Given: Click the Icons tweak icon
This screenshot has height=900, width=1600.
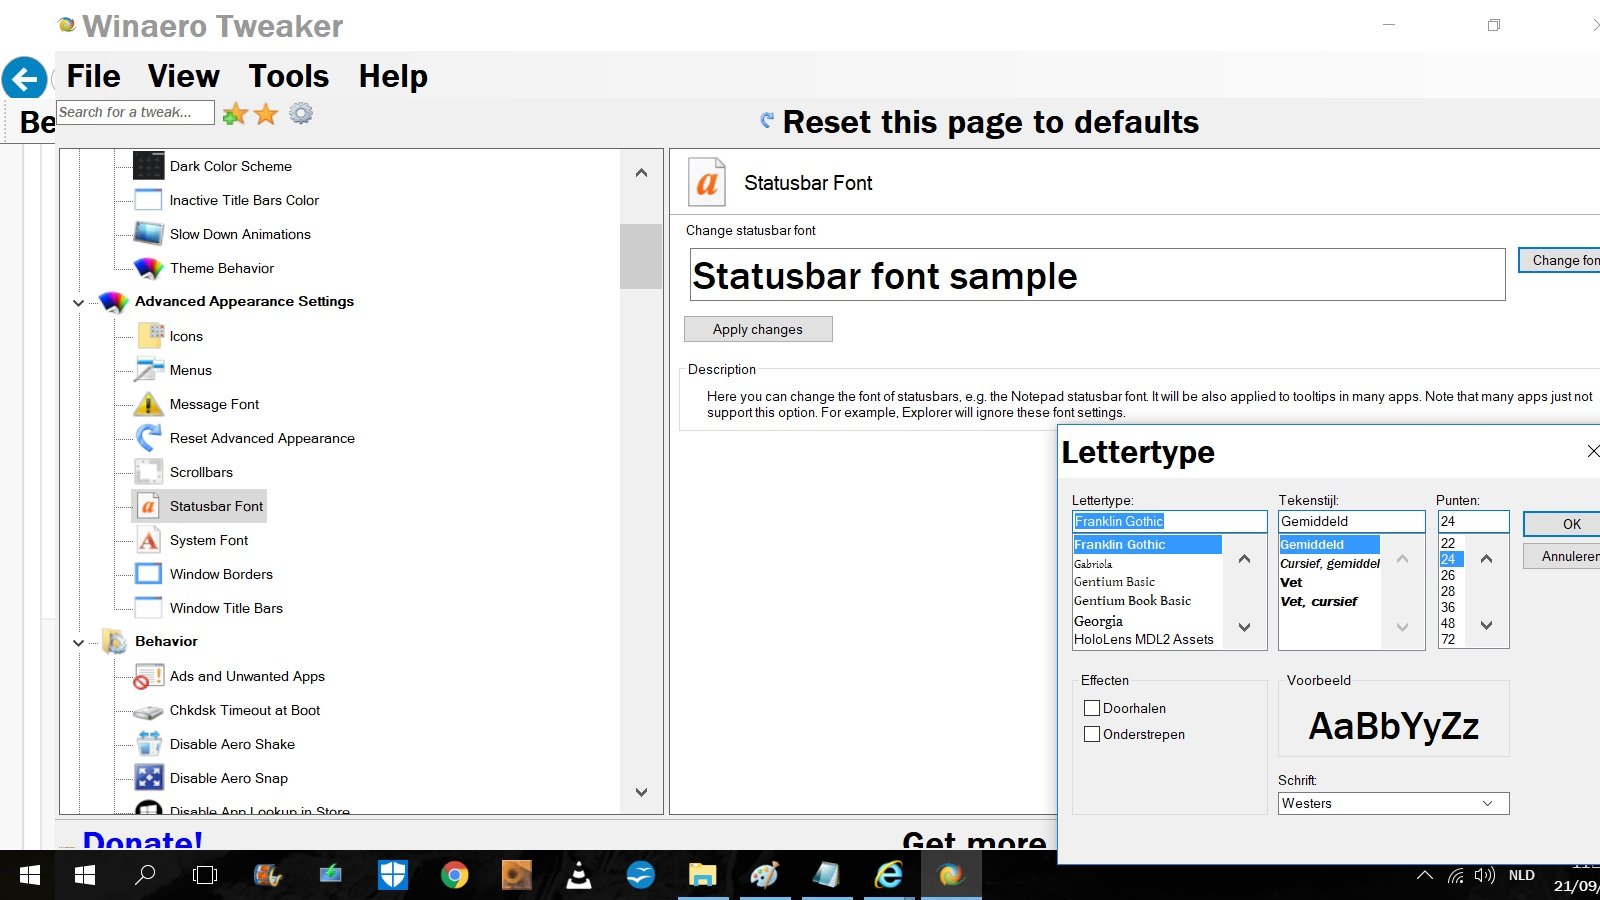Looking at the screenshot, I should [x=149, y=336].
